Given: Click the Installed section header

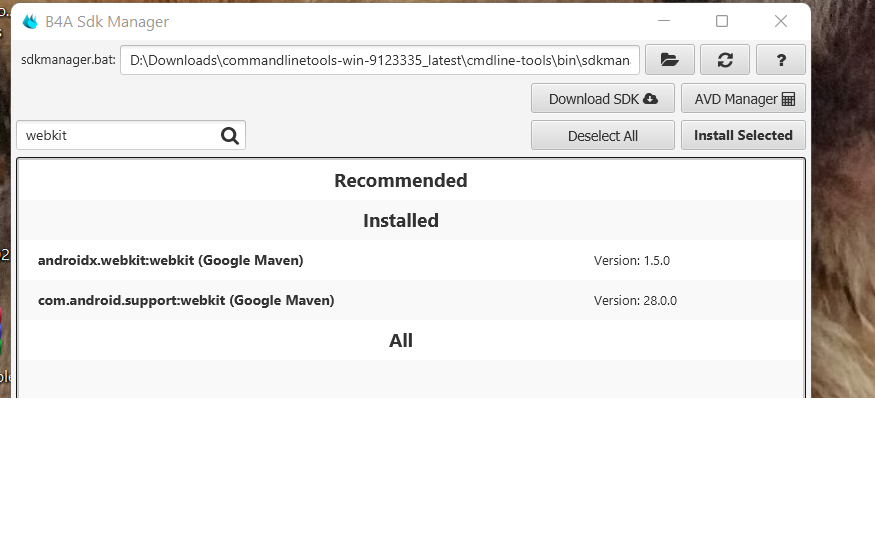Looking at the screenshot, I should pyautogui.click(x=401, y=221).
